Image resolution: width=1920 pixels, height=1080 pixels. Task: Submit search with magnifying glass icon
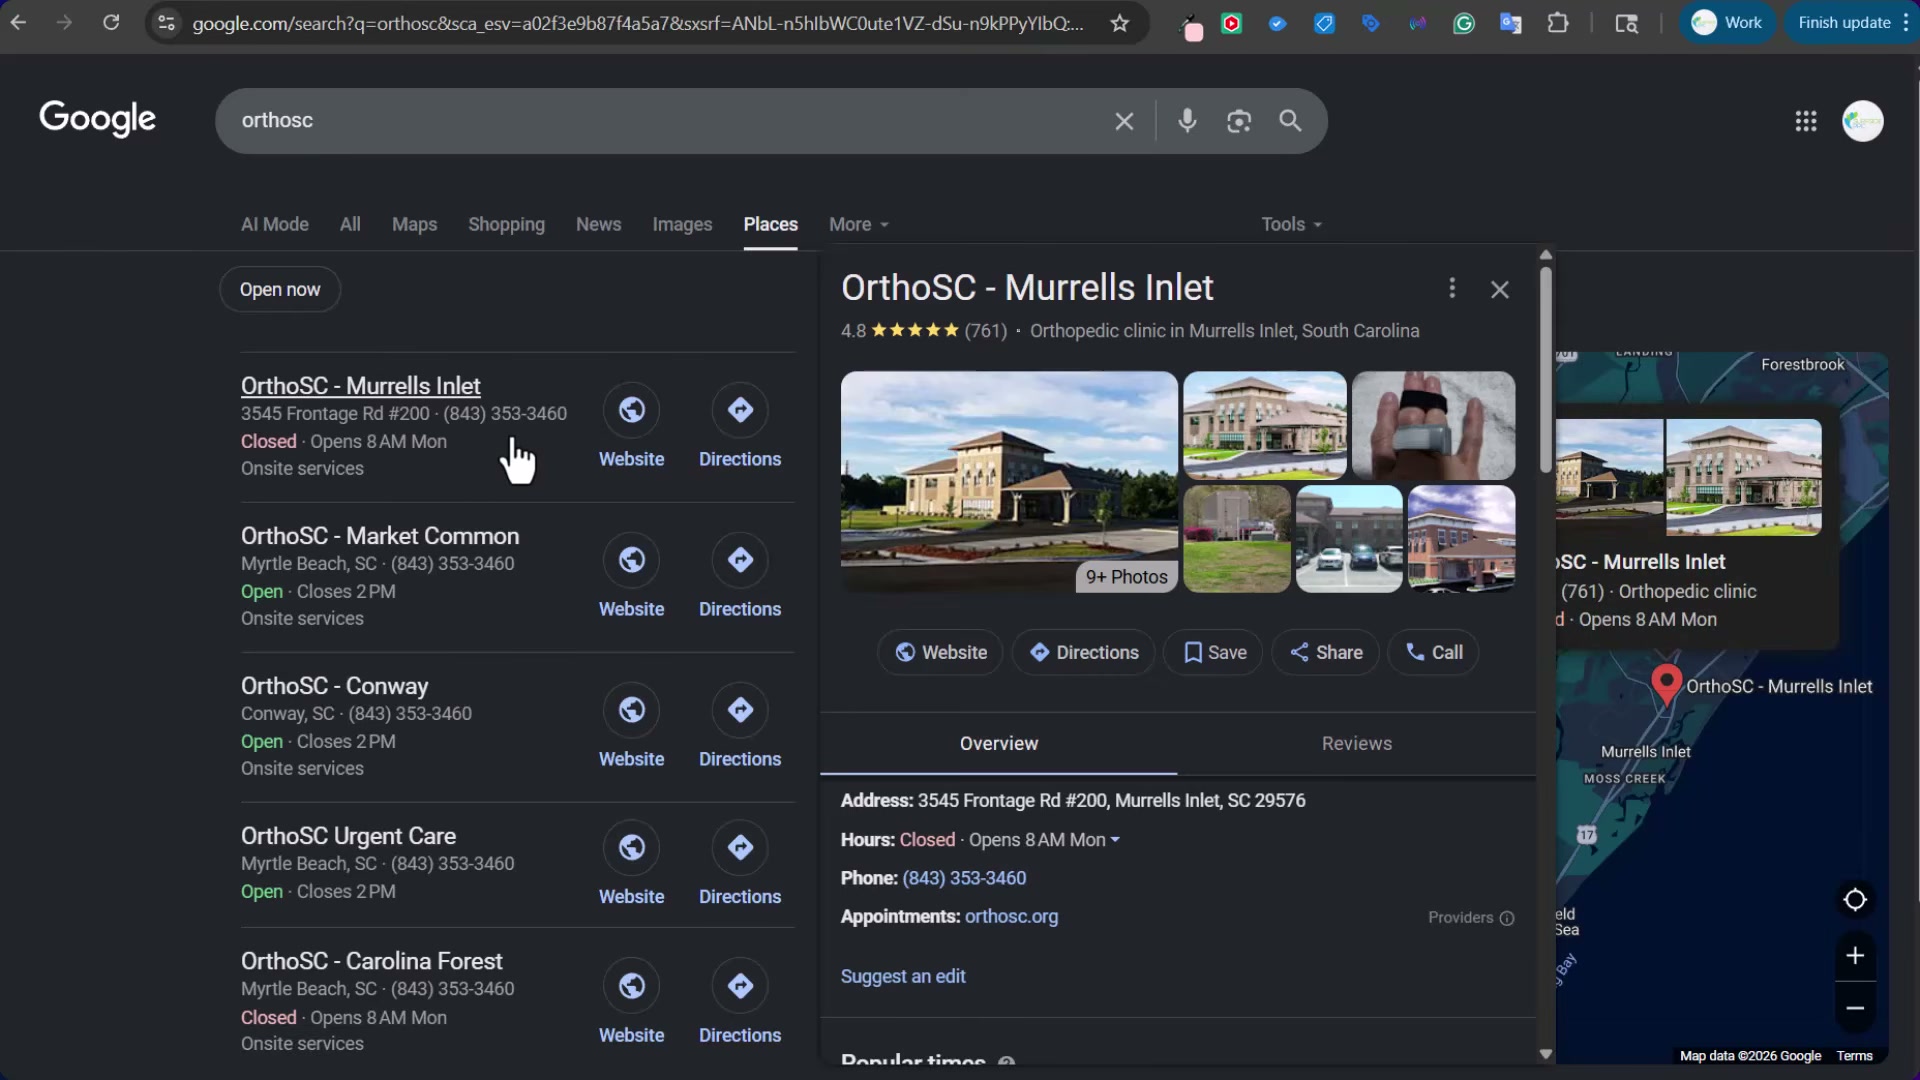tap(1291, 121)
